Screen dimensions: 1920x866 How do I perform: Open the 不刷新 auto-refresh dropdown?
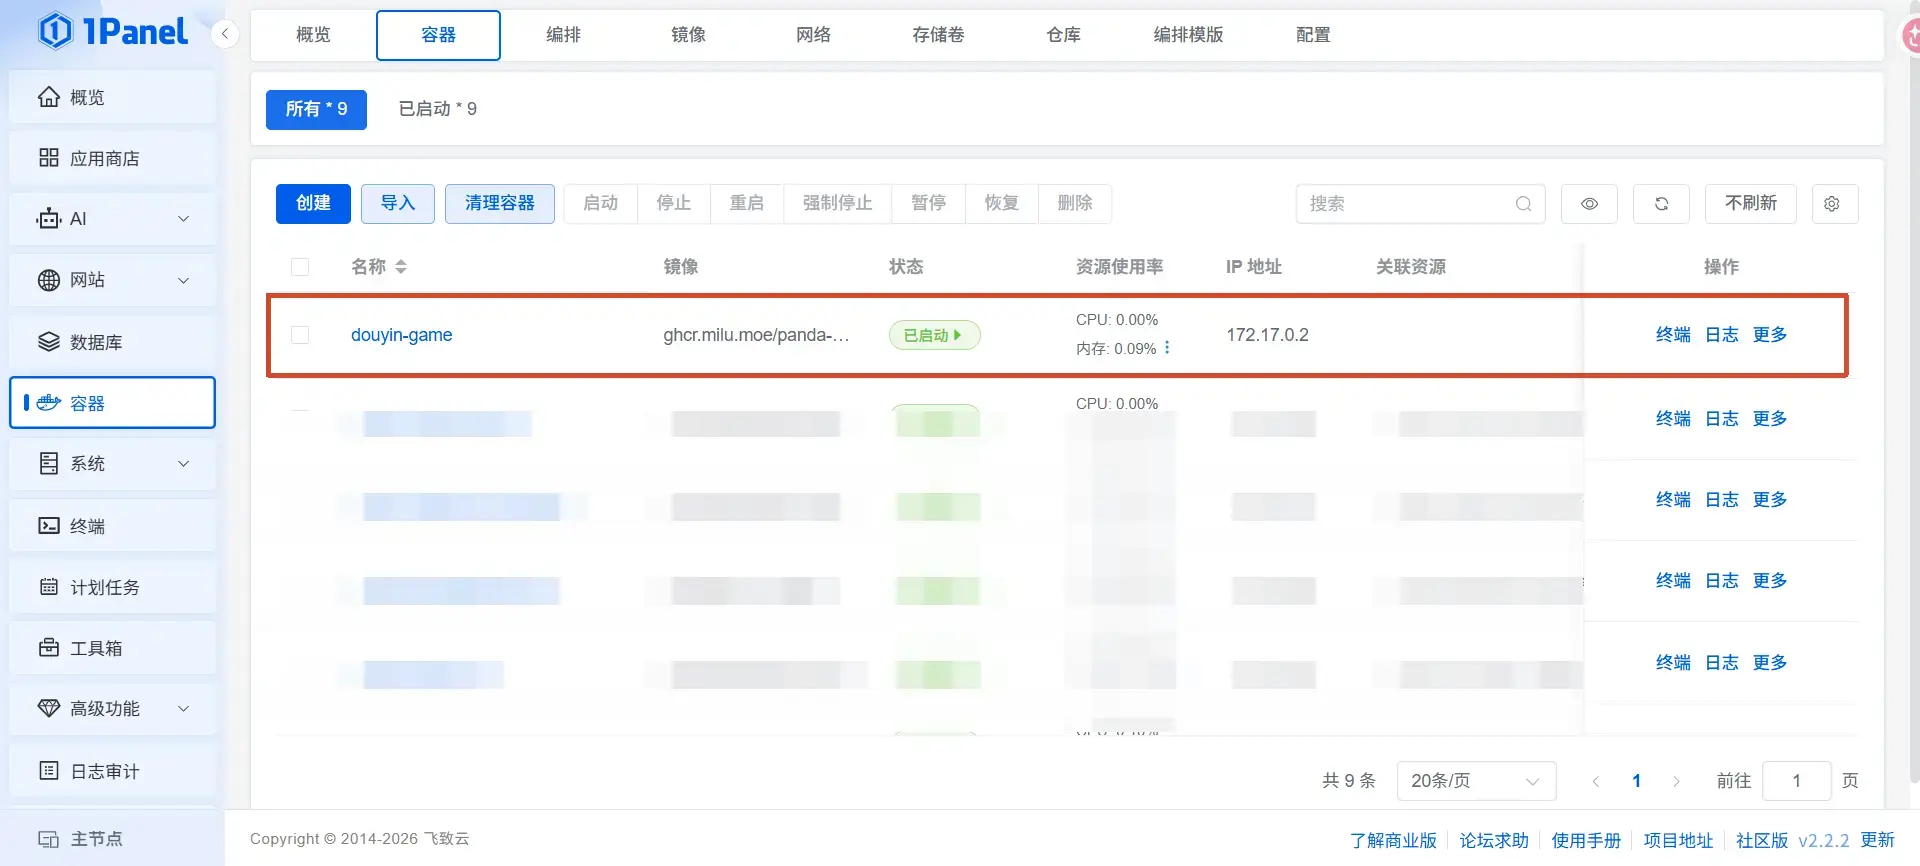(1751, 204)
